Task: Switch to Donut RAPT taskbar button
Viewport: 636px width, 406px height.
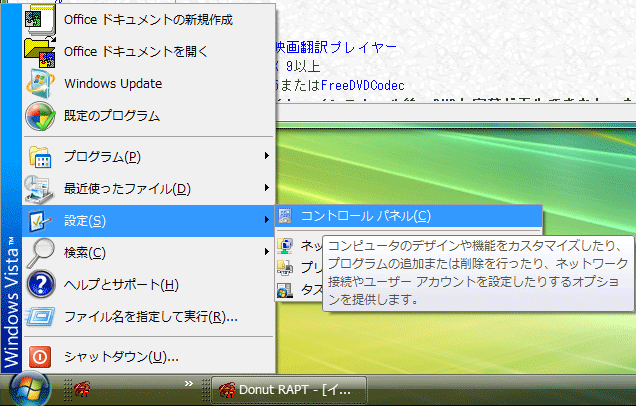Action: tap(289, 390)
